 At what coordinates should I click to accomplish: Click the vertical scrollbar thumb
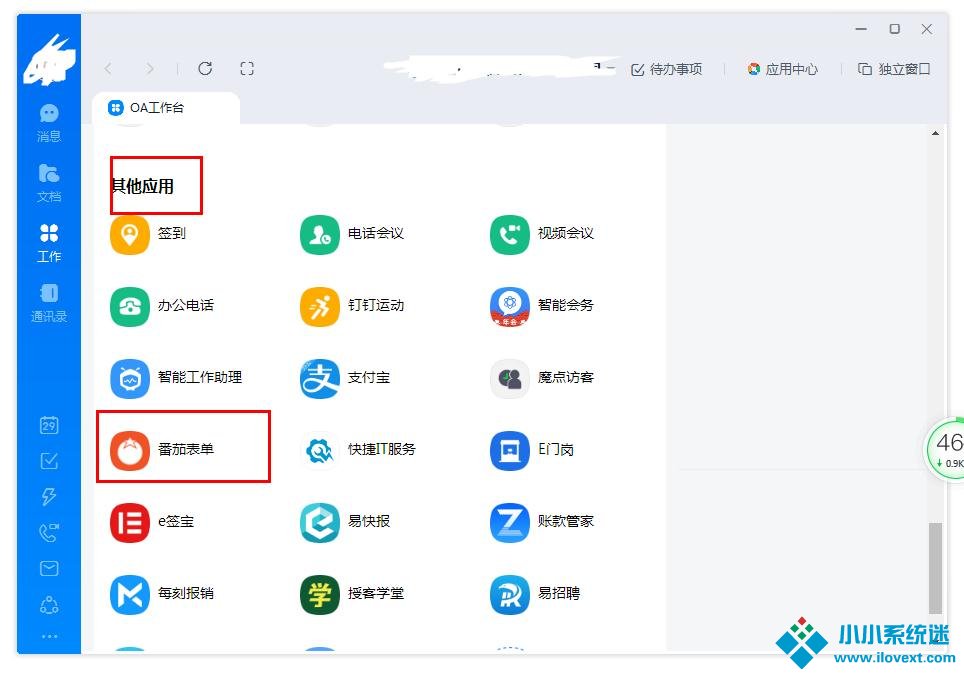coord(935,568)
